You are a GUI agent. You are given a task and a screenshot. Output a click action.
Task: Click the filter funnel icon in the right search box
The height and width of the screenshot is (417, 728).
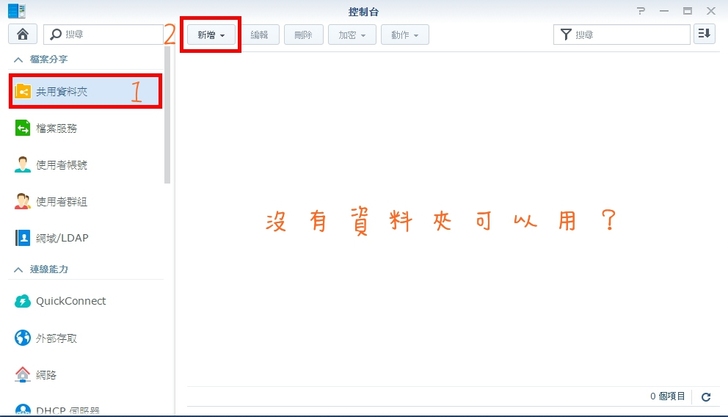pos(566,34)
